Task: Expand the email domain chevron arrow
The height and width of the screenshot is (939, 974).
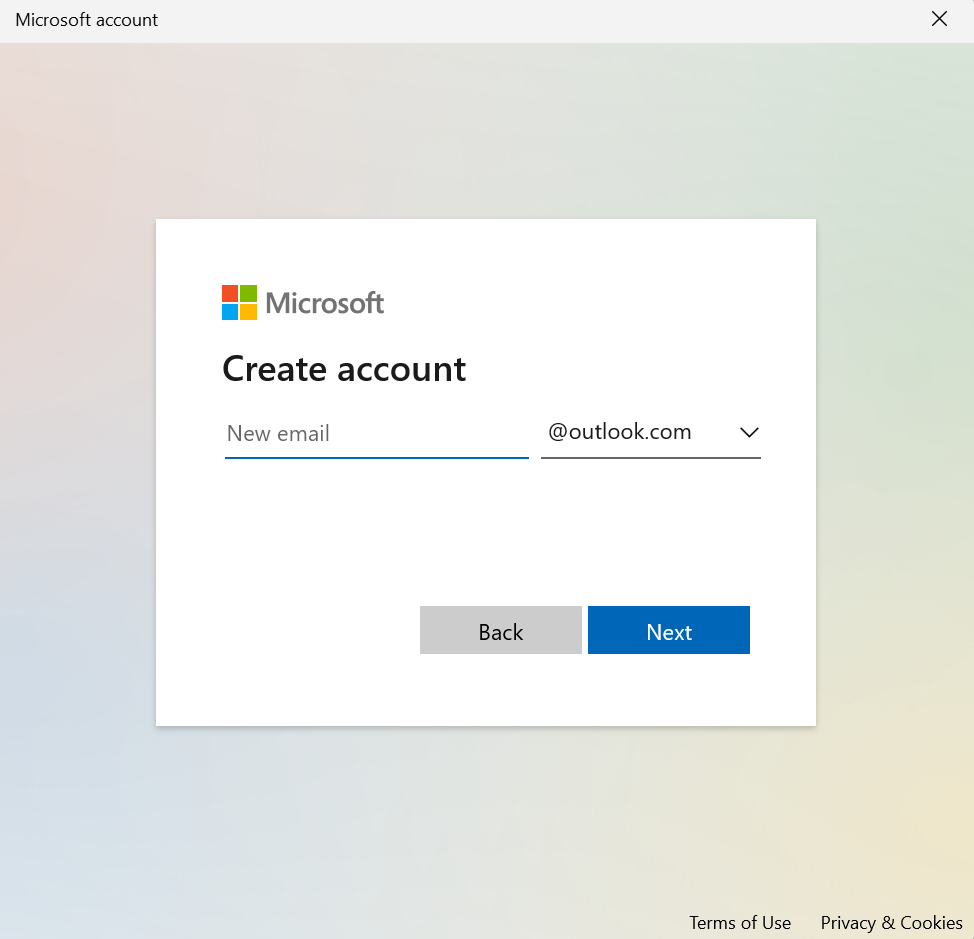Action: click(x=749, y=433)
